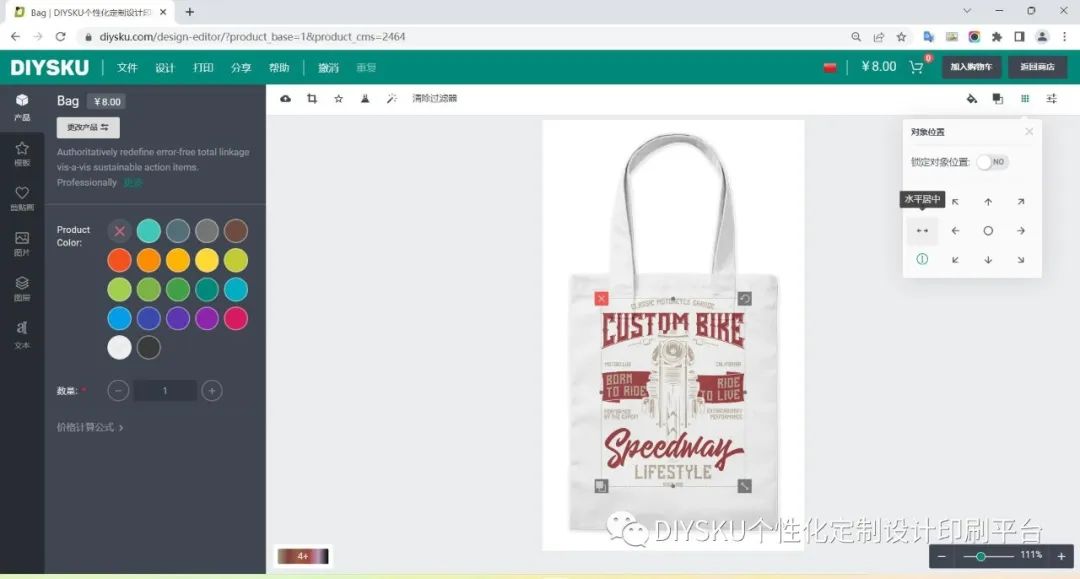
Task: Move object to bottom-right with diagonal arrow
Action: pyautogui.click(x=1021, y=260)
